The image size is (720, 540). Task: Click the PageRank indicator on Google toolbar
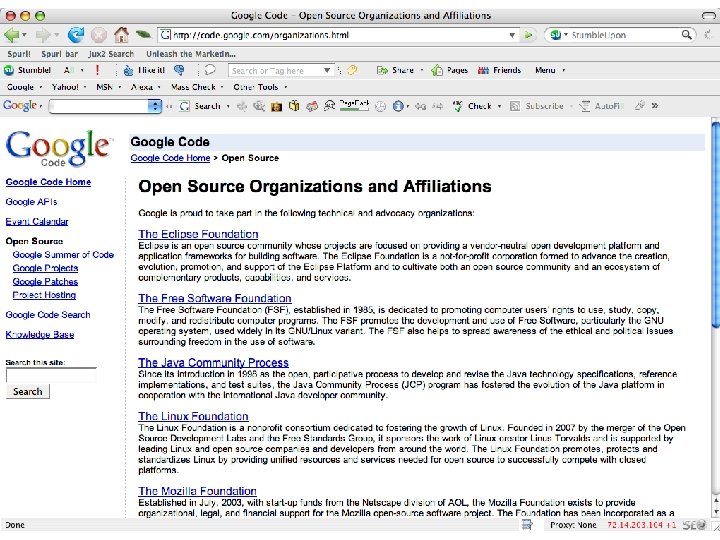[x=354, y=106]
